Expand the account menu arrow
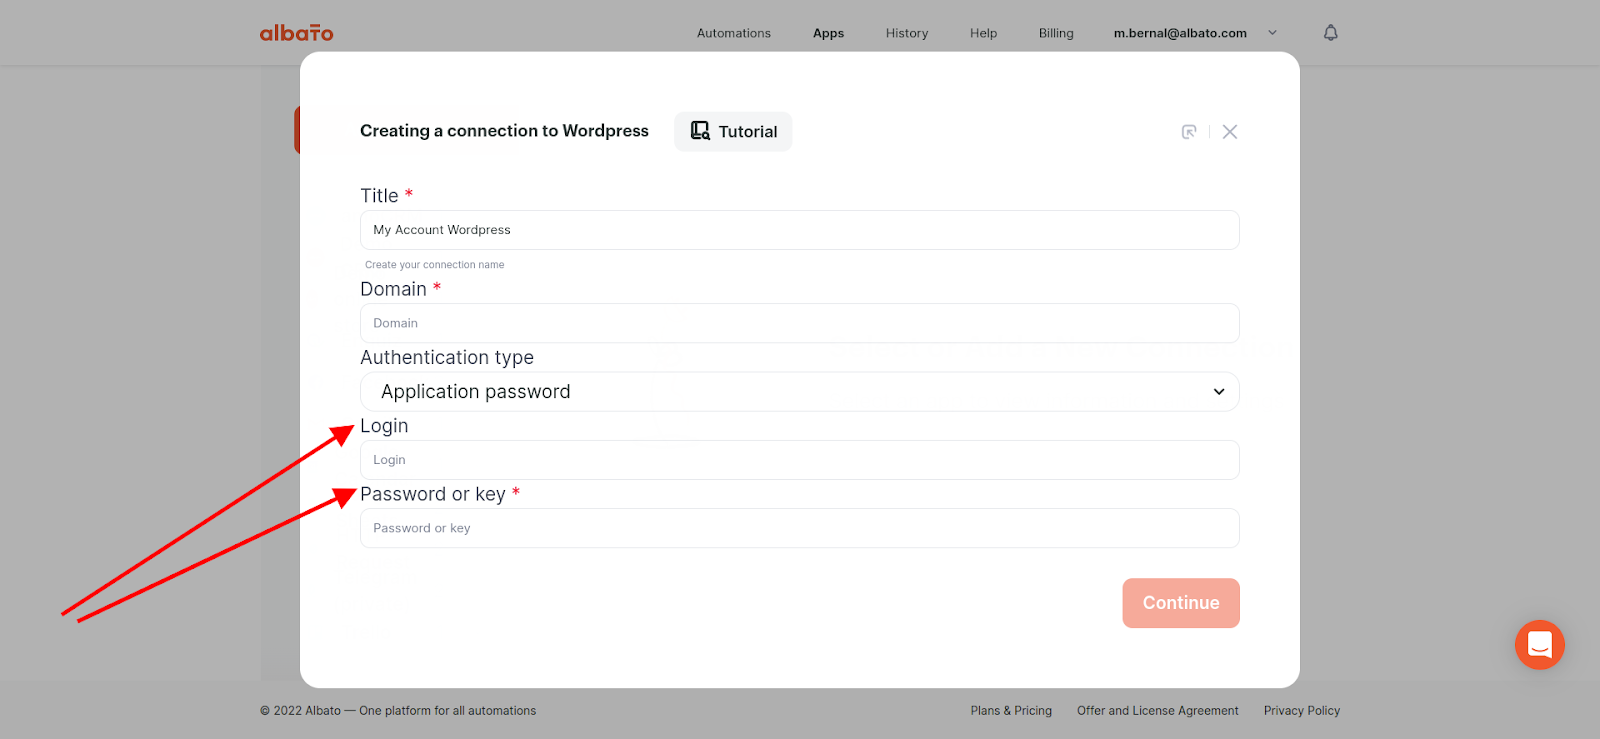This screenshot has width=1600, height=739. 1272,33
